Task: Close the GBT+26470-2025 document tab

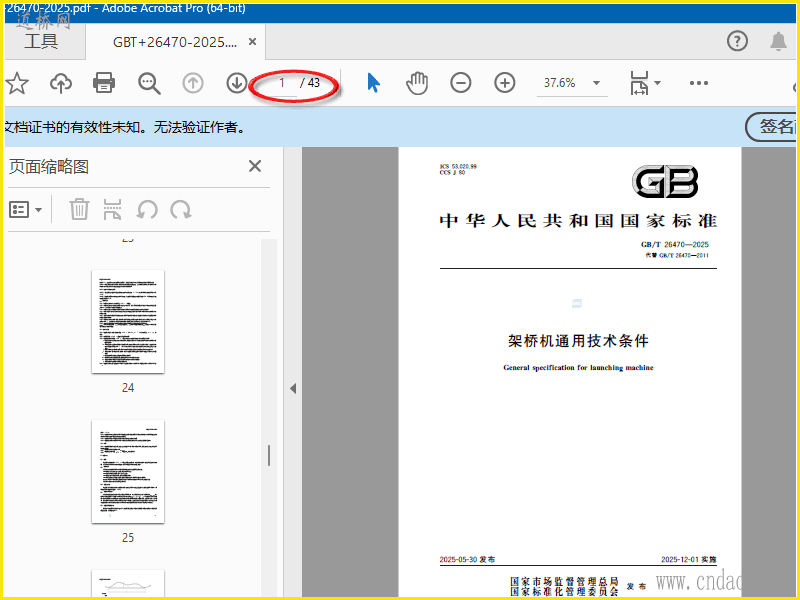Action: click(252, 42)
